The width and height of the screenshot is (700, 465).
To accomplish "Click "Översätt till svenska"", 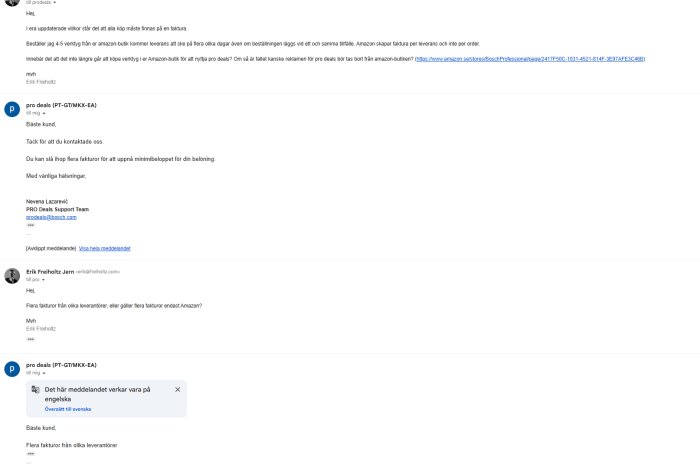I will click(68, 409).
